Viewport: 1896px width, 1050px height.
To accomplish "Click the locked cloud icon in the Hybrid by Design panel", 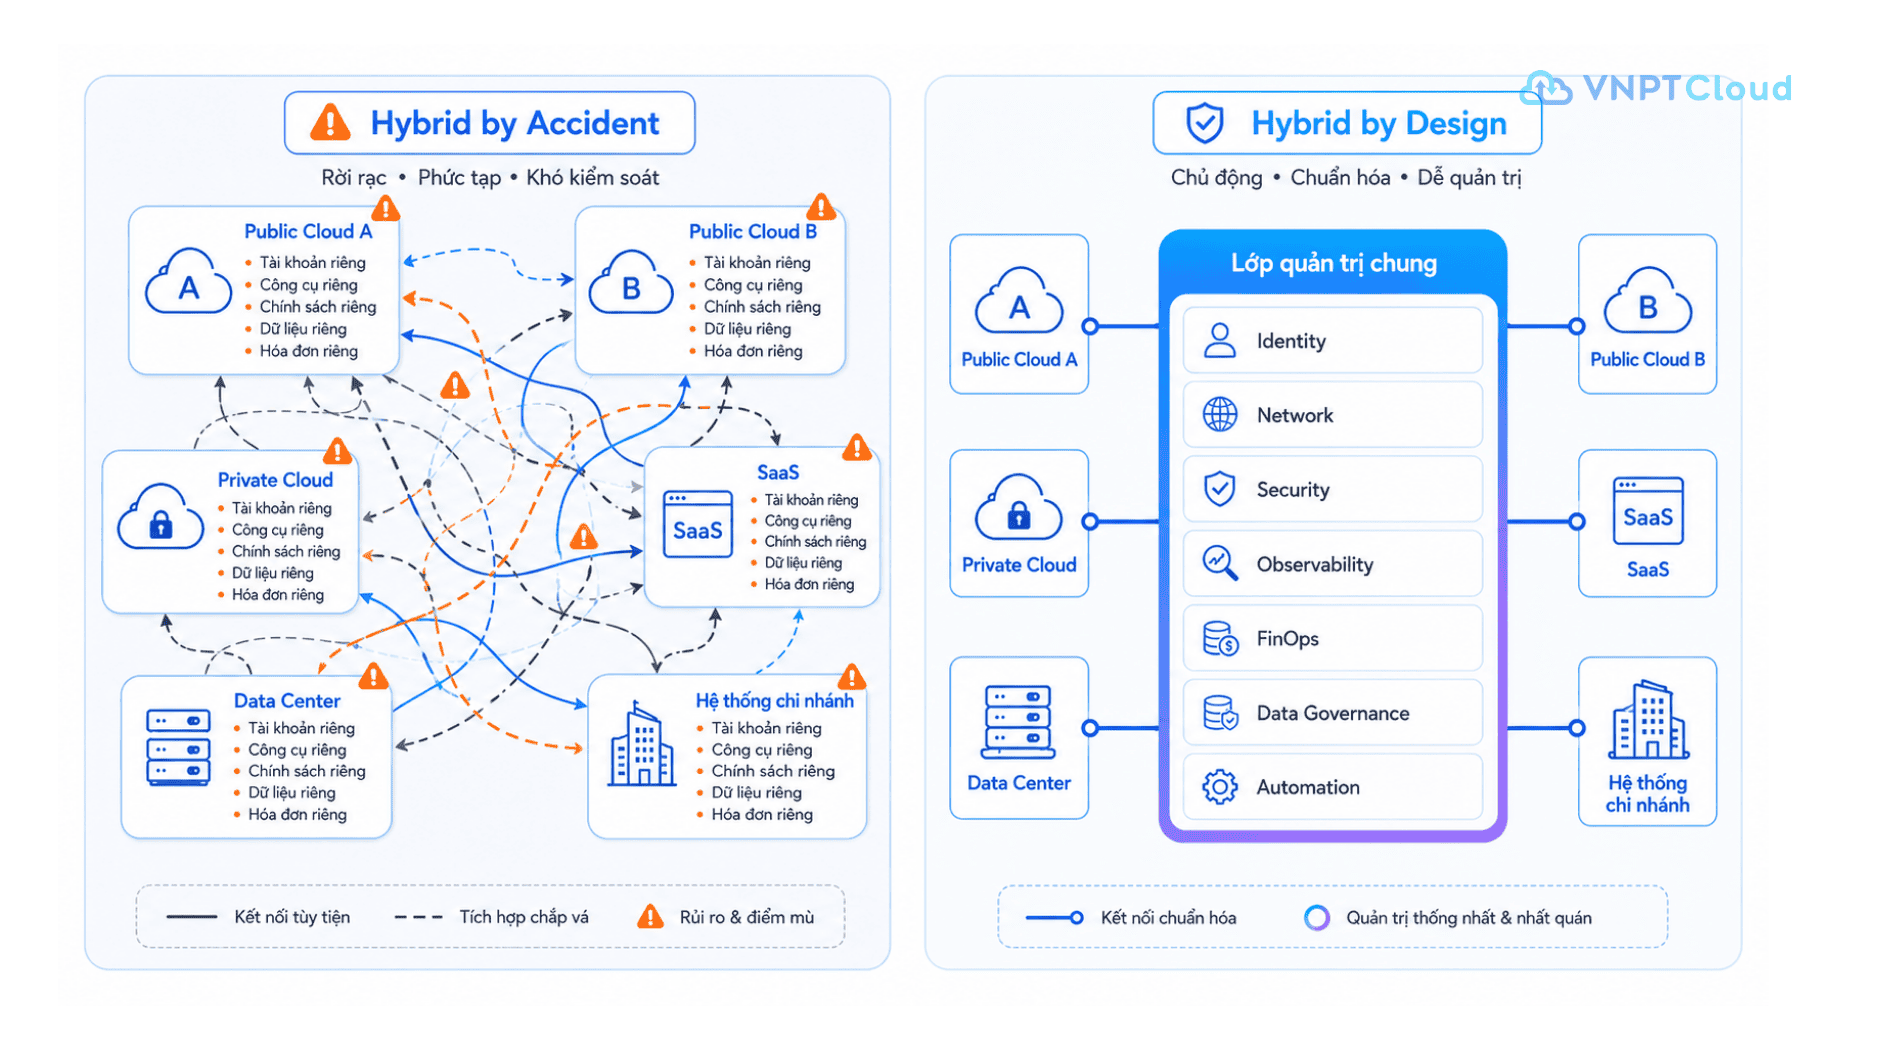I will [x=1018, y=507].
